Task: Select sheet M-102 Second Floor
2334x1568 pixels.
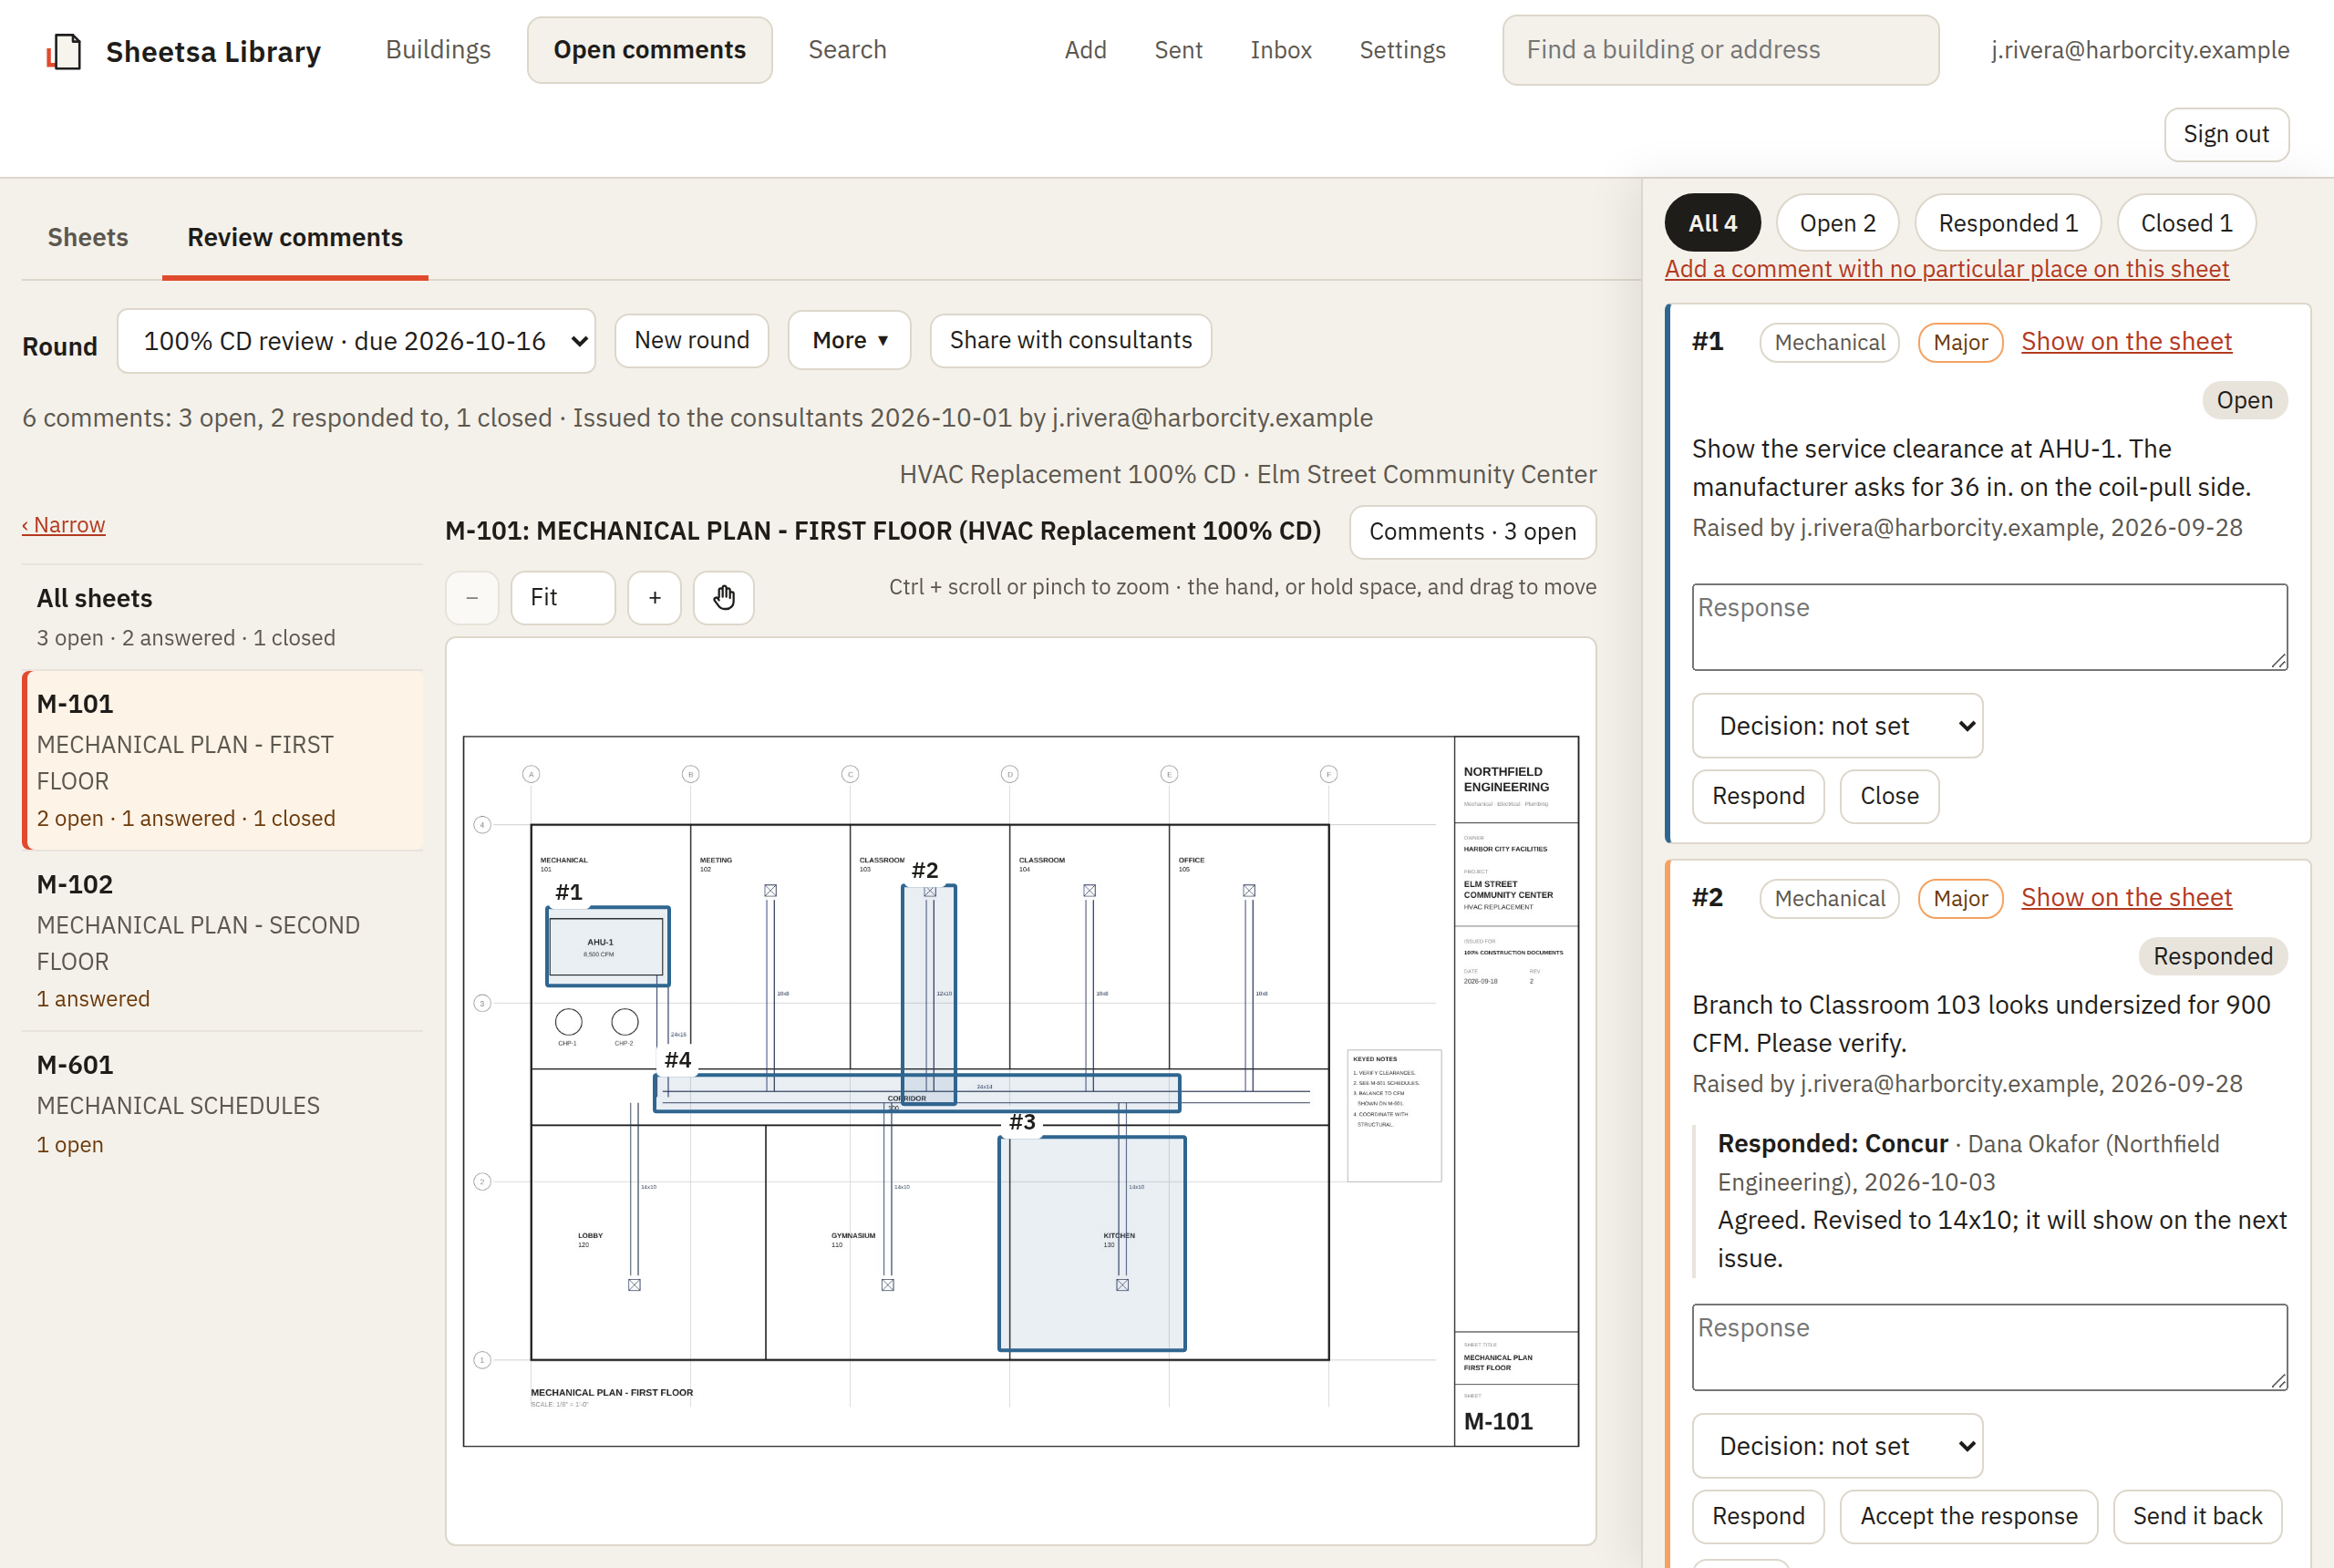Action: point(222,941)
